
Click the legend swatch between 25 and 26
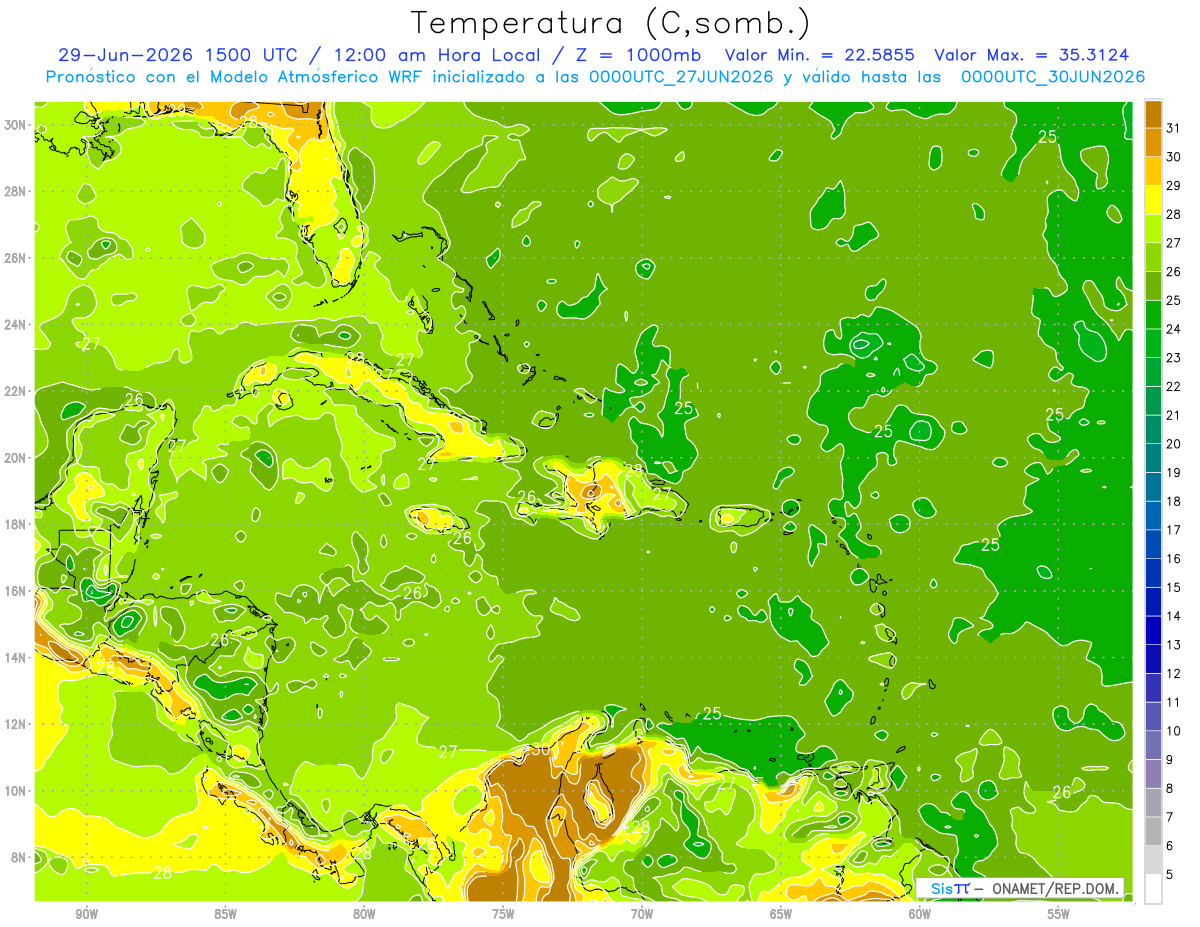(x=1153, y=285)
